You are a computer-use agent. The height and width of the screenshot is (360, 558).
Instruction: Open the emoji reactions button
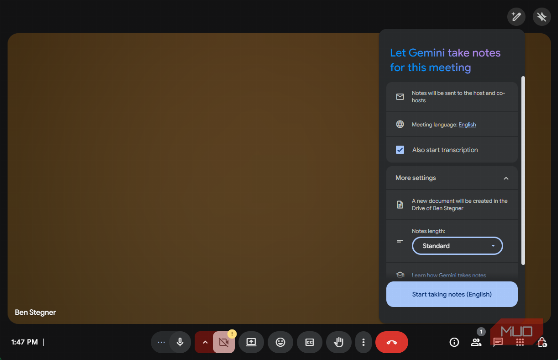[280, 342]
